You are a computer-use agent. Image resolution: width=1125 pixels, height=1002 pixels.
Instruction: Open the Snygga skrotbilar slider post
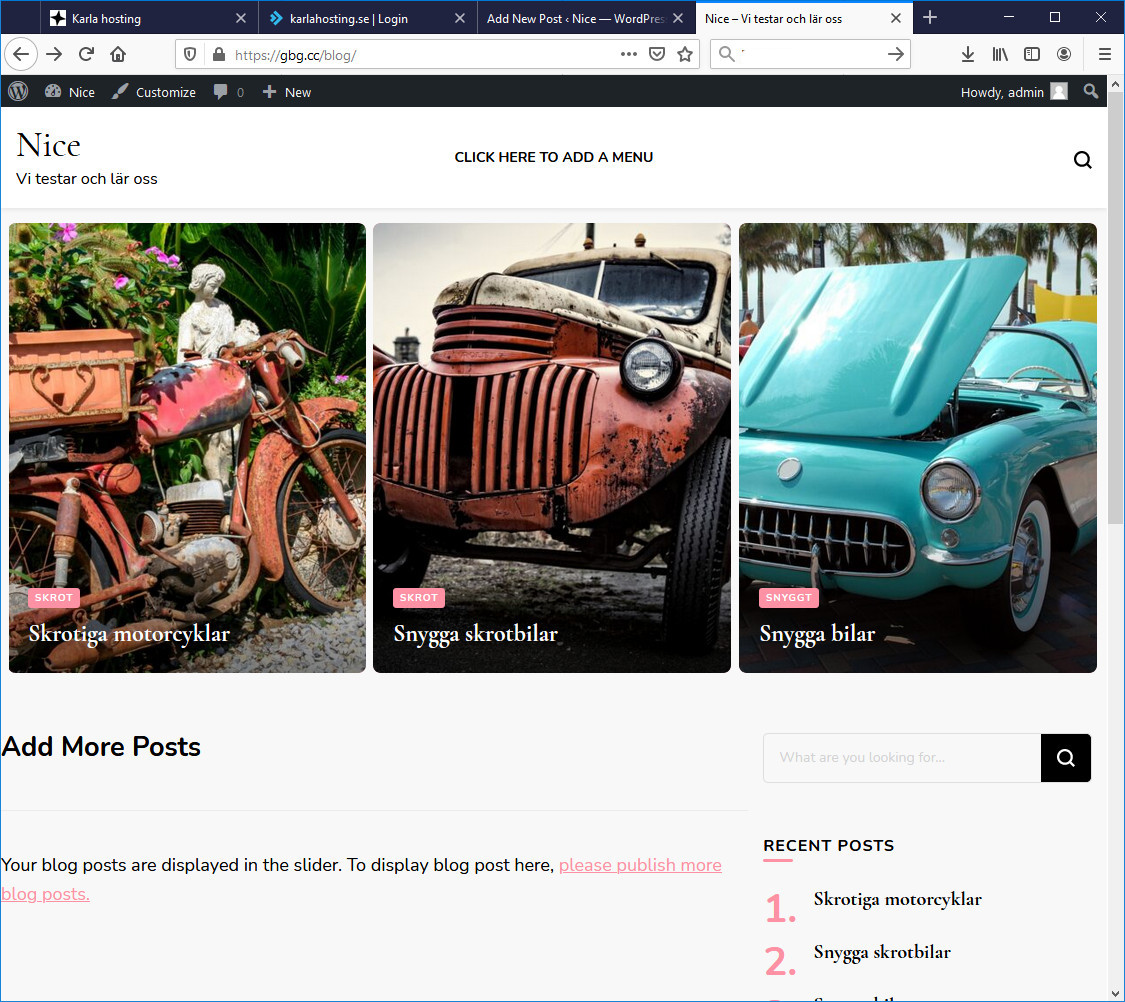click(x=476, y=634)
